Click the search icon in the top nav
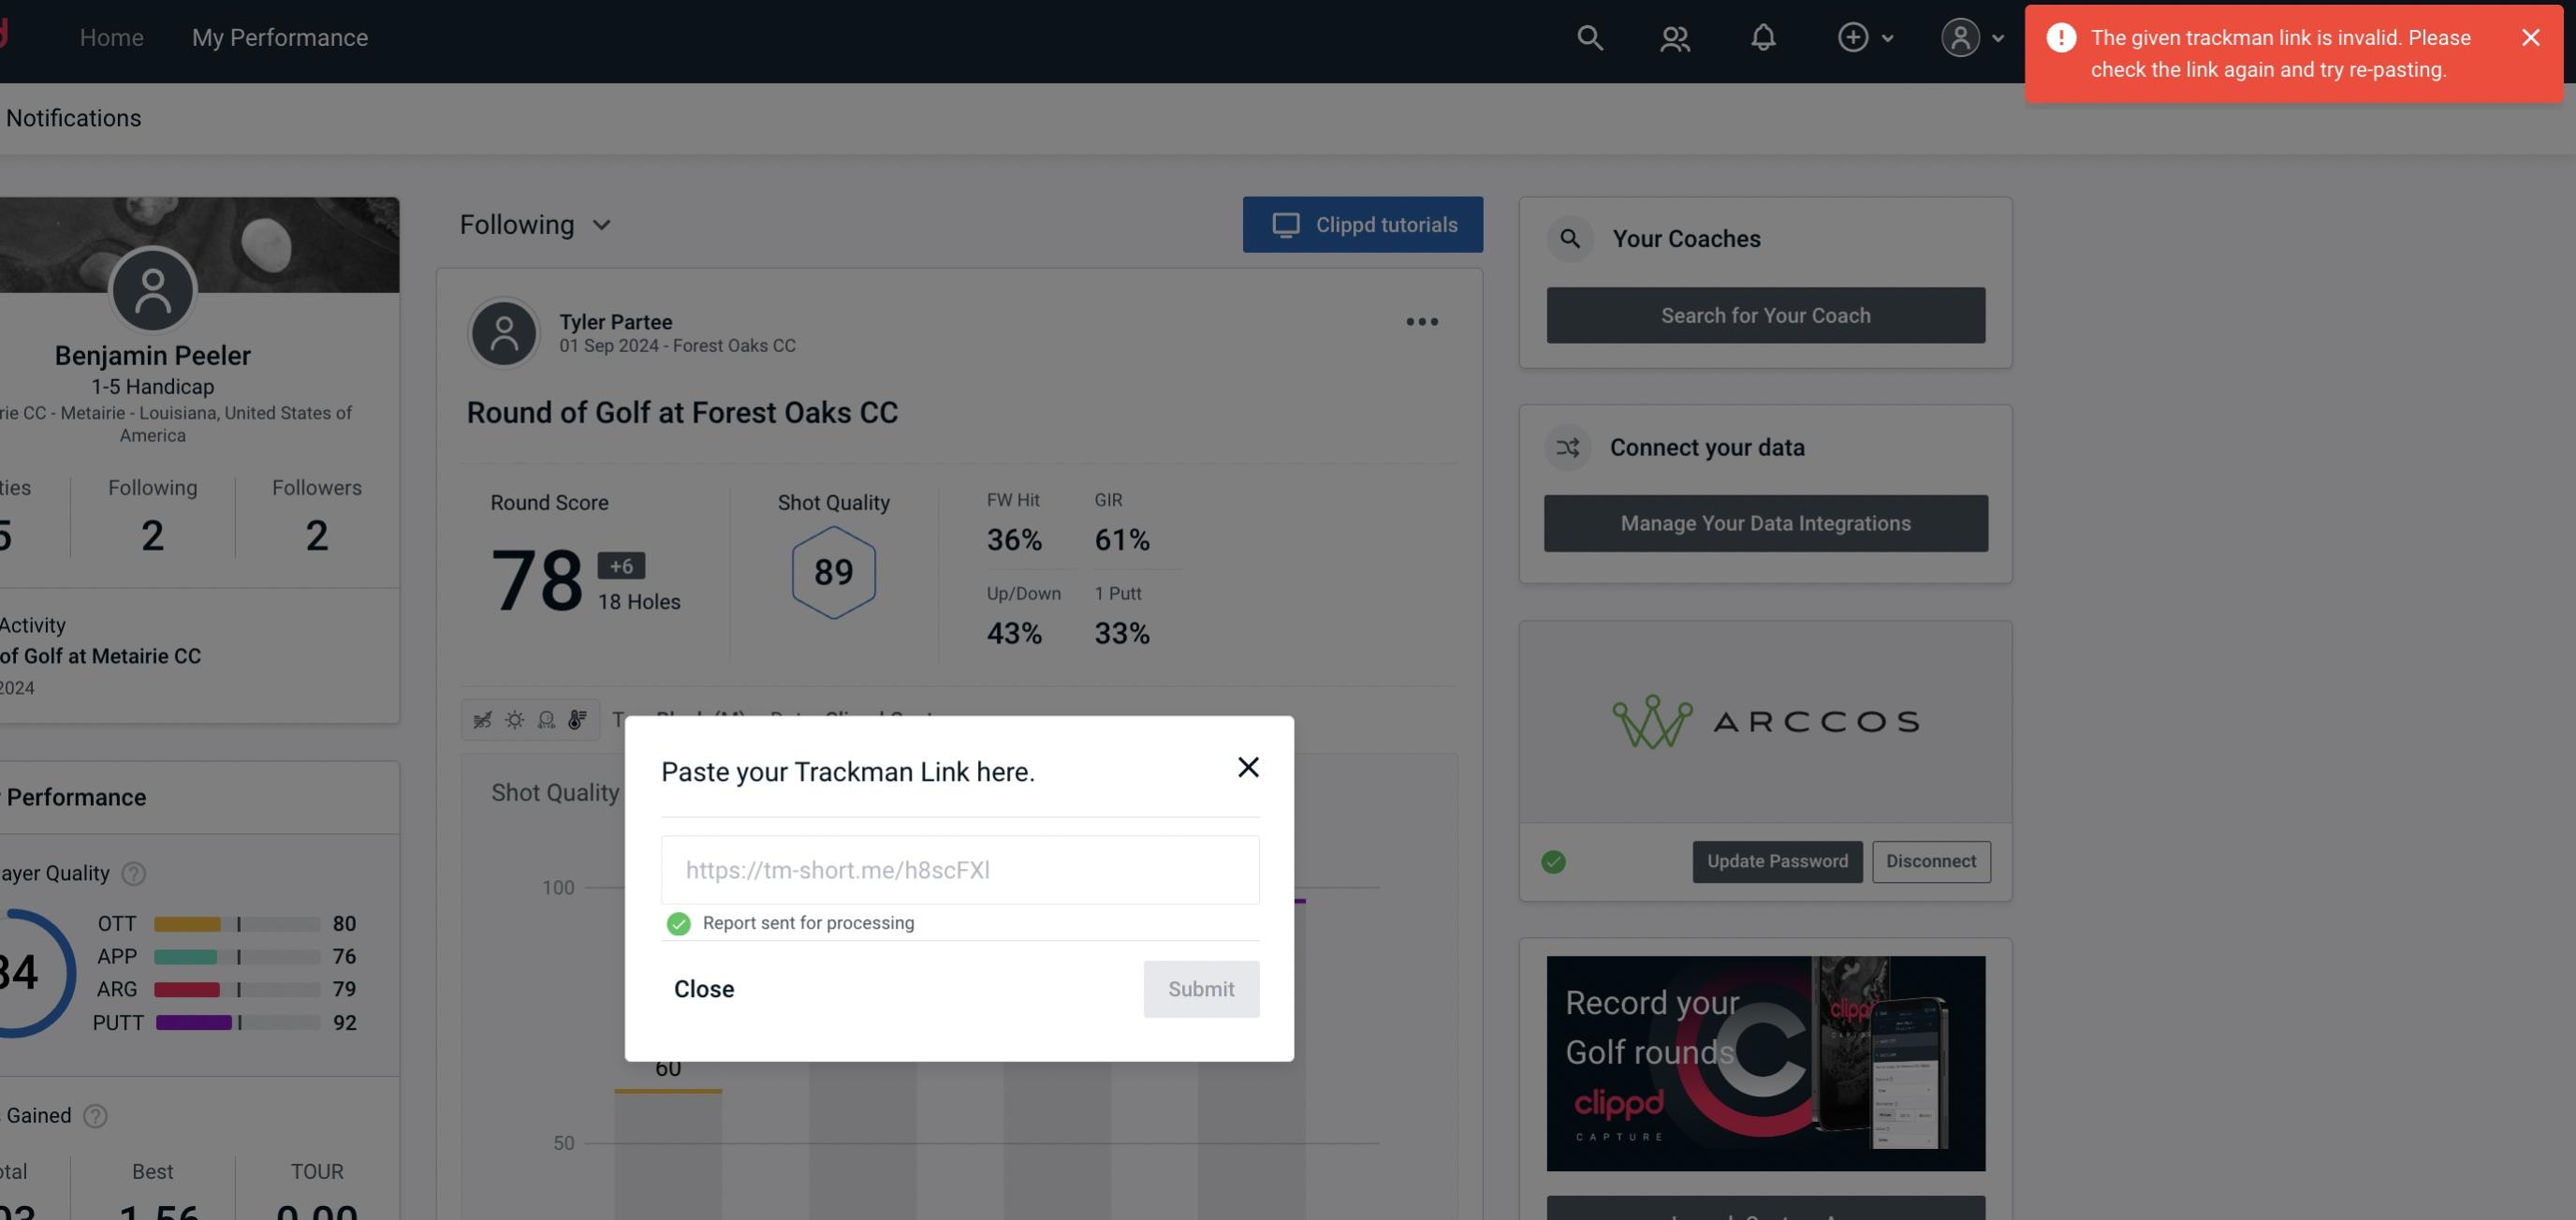 click(x=1588, y=37)
